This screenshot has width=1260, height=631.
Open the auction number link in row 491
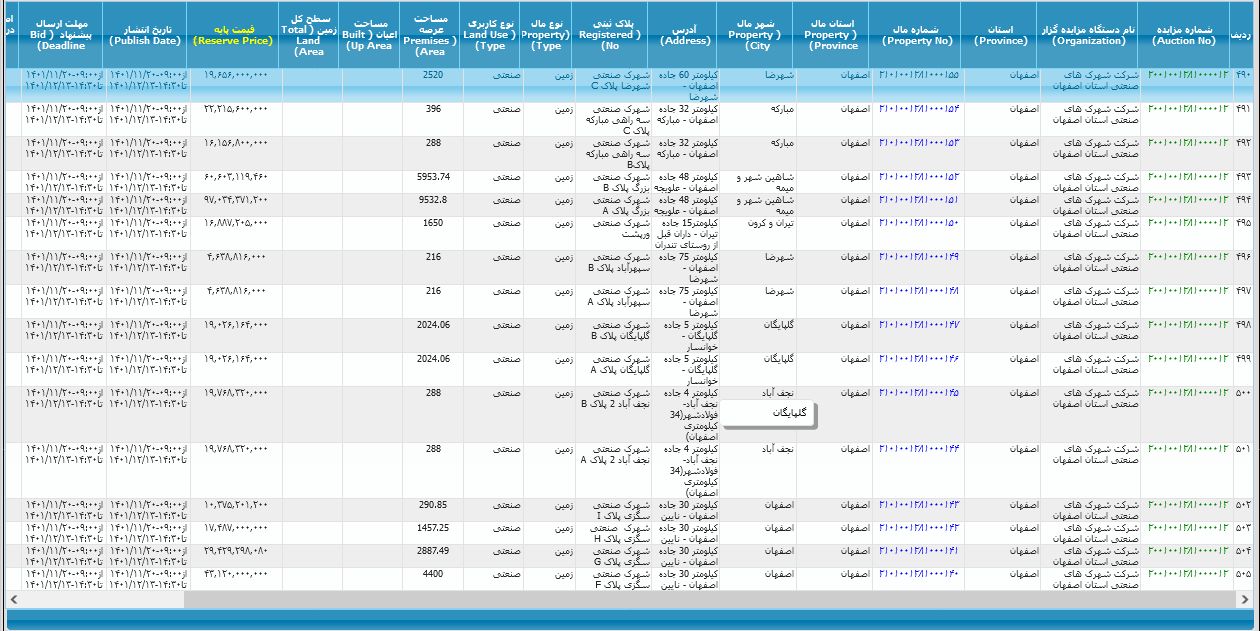point(1187,109)
